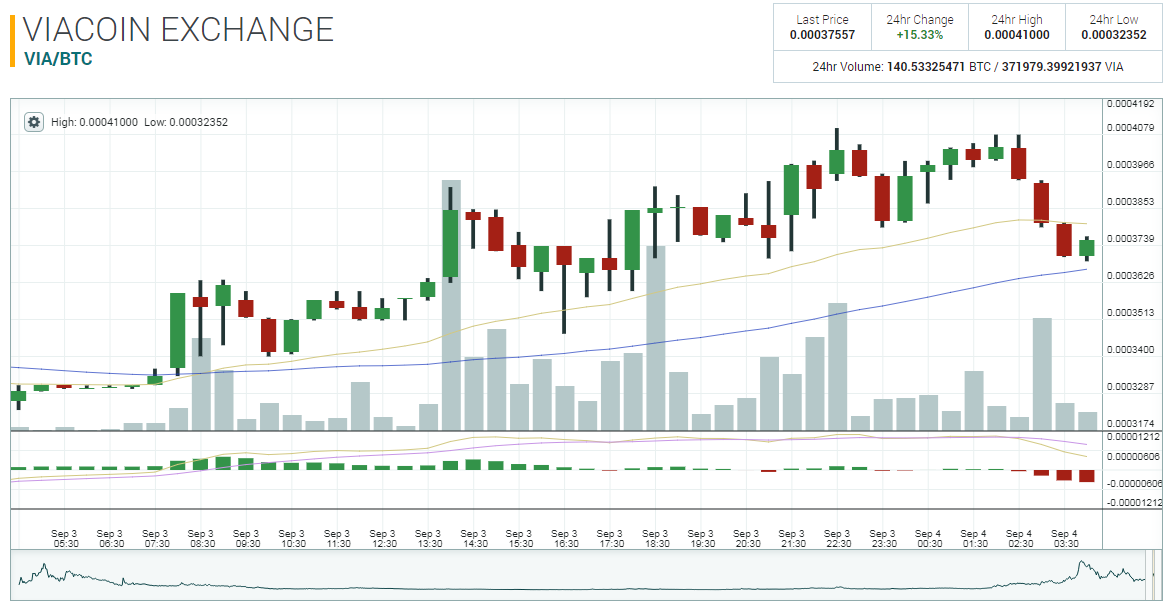The image size is (1171, 608).
Task: Click time label Sep 3 09:30
Action: tap(247, 539)
